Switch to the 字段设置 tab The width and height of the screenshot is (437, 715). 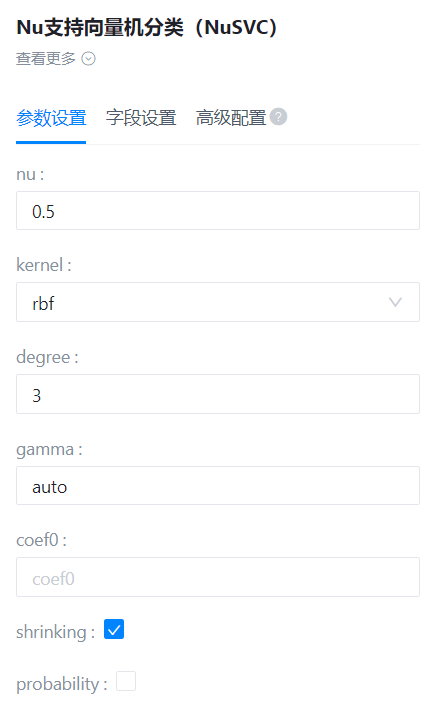[x=141, y=118]
